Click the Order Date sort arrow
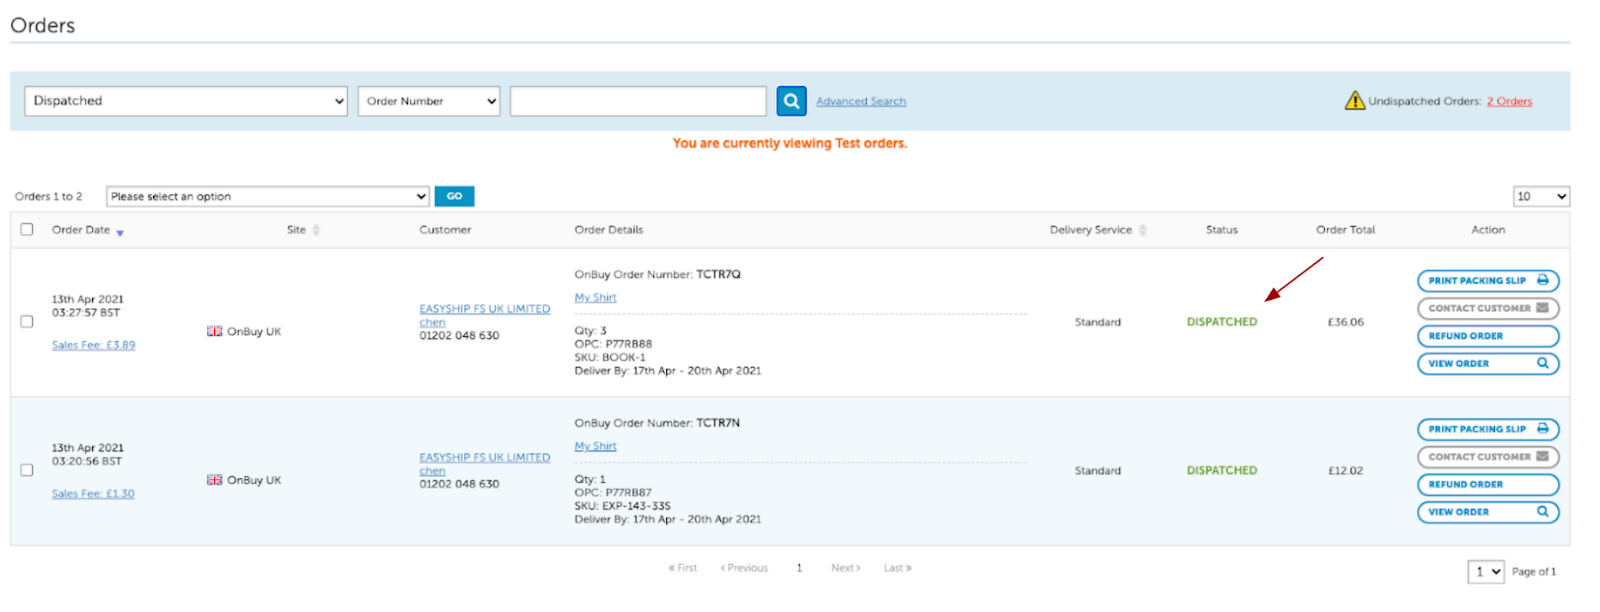This screenshot has height=612, width=1600. 120,233
